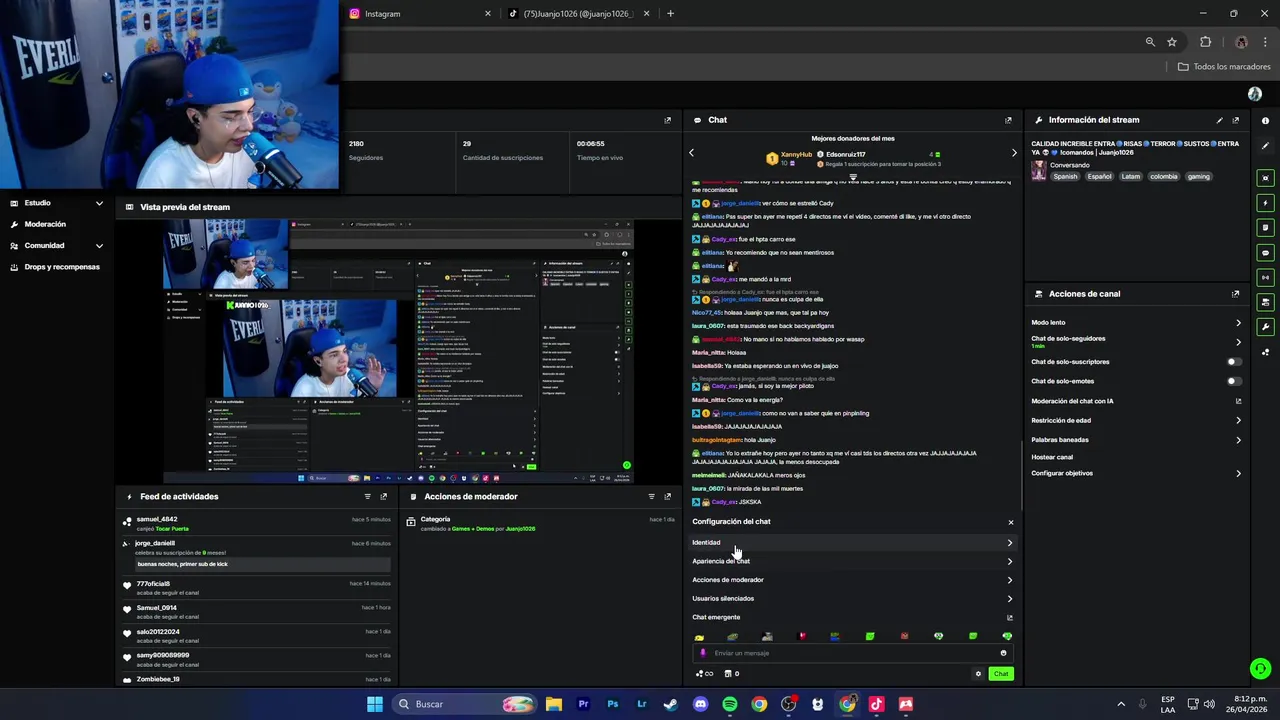Screen dimensions: 1280x720
Task: Switch to the Juanjo1026 TikTok browser tab
Action: click(x=580, y=14)
